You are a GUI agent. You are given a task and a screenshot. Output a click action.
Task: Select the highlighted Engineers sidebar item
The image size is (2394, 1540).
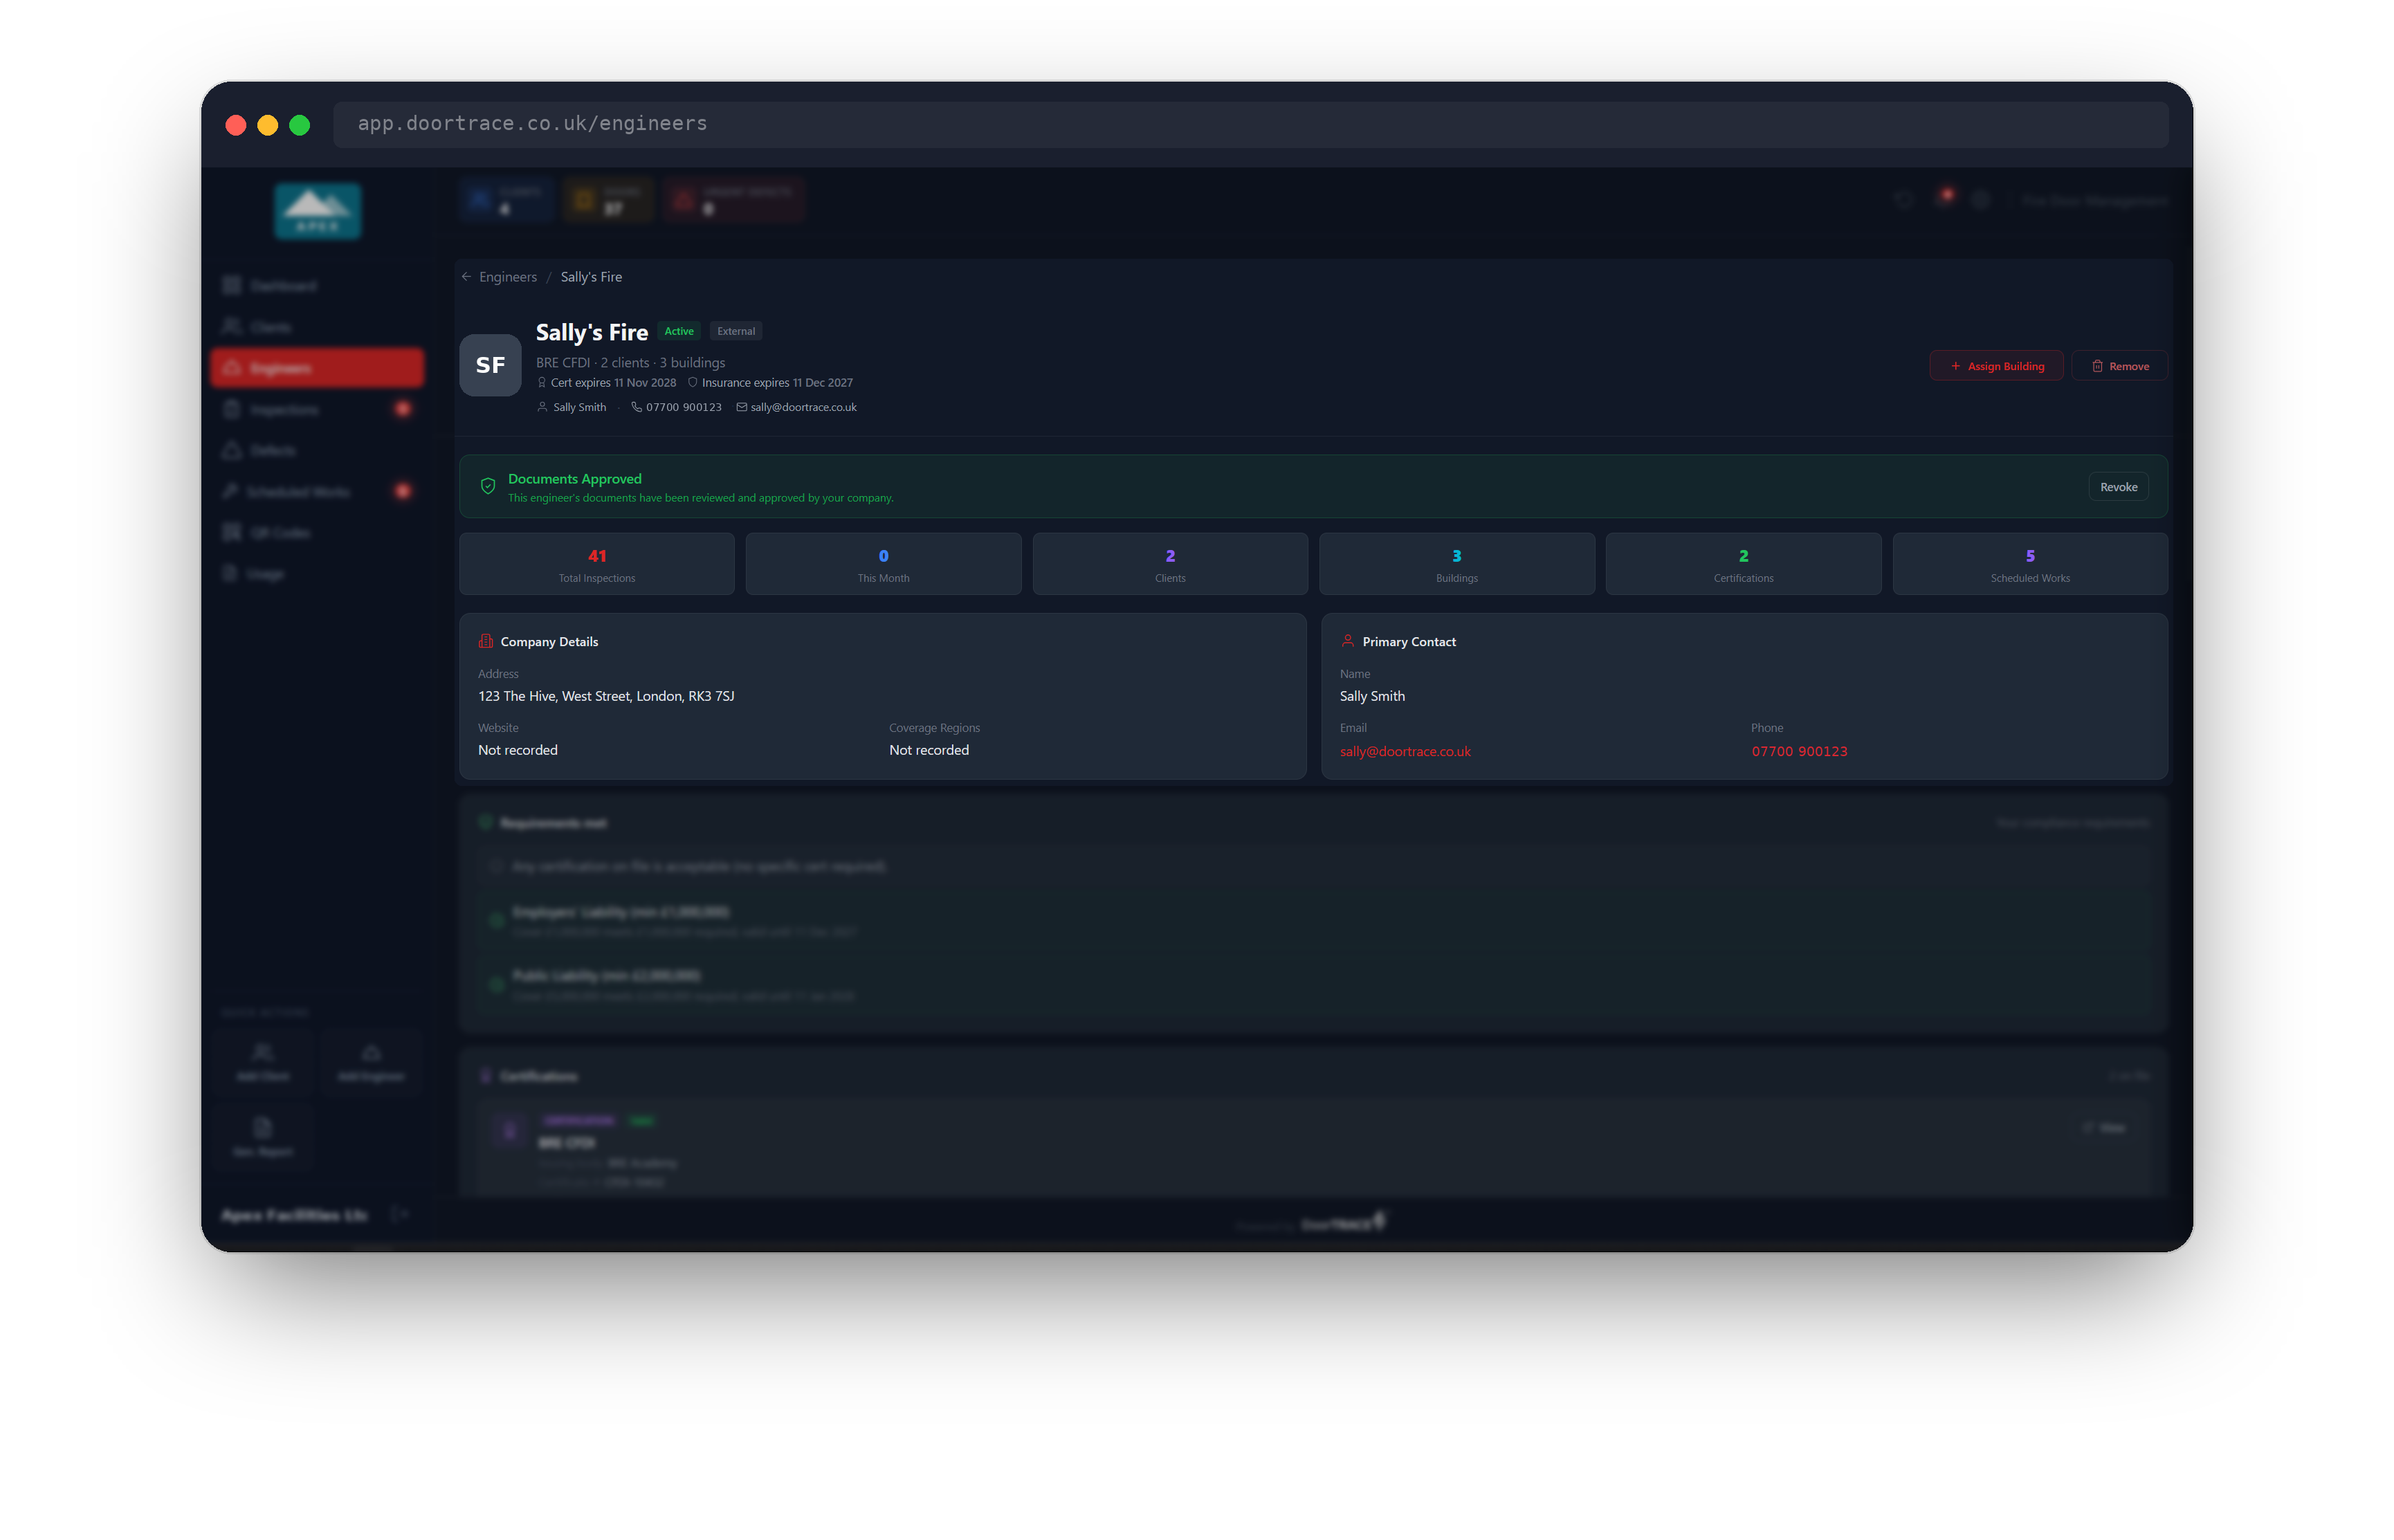(x=317, y=368)
